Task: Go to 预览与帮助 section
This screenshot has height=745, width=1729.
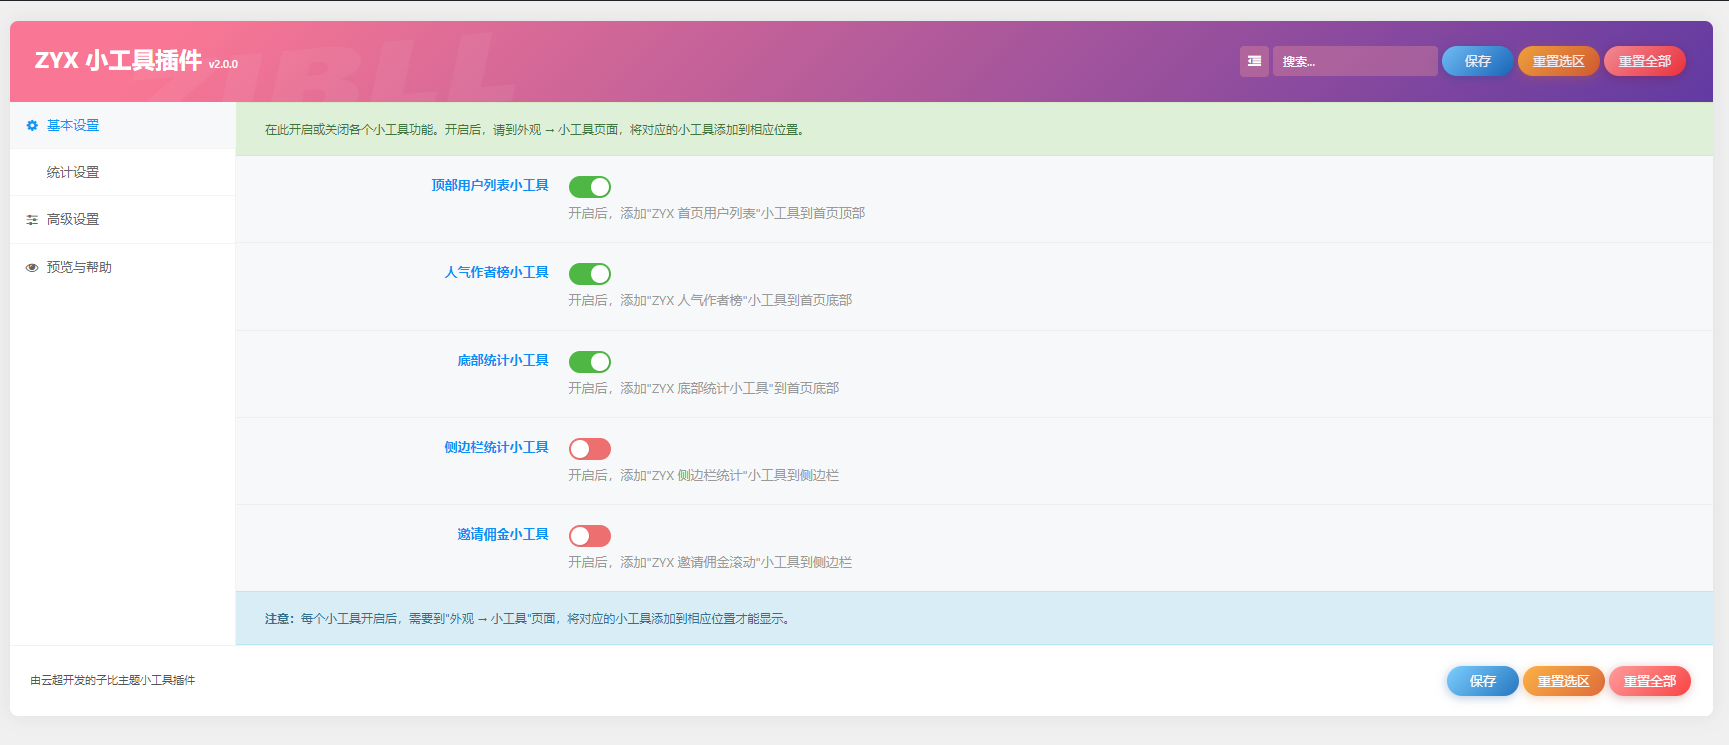Action: 122,268
